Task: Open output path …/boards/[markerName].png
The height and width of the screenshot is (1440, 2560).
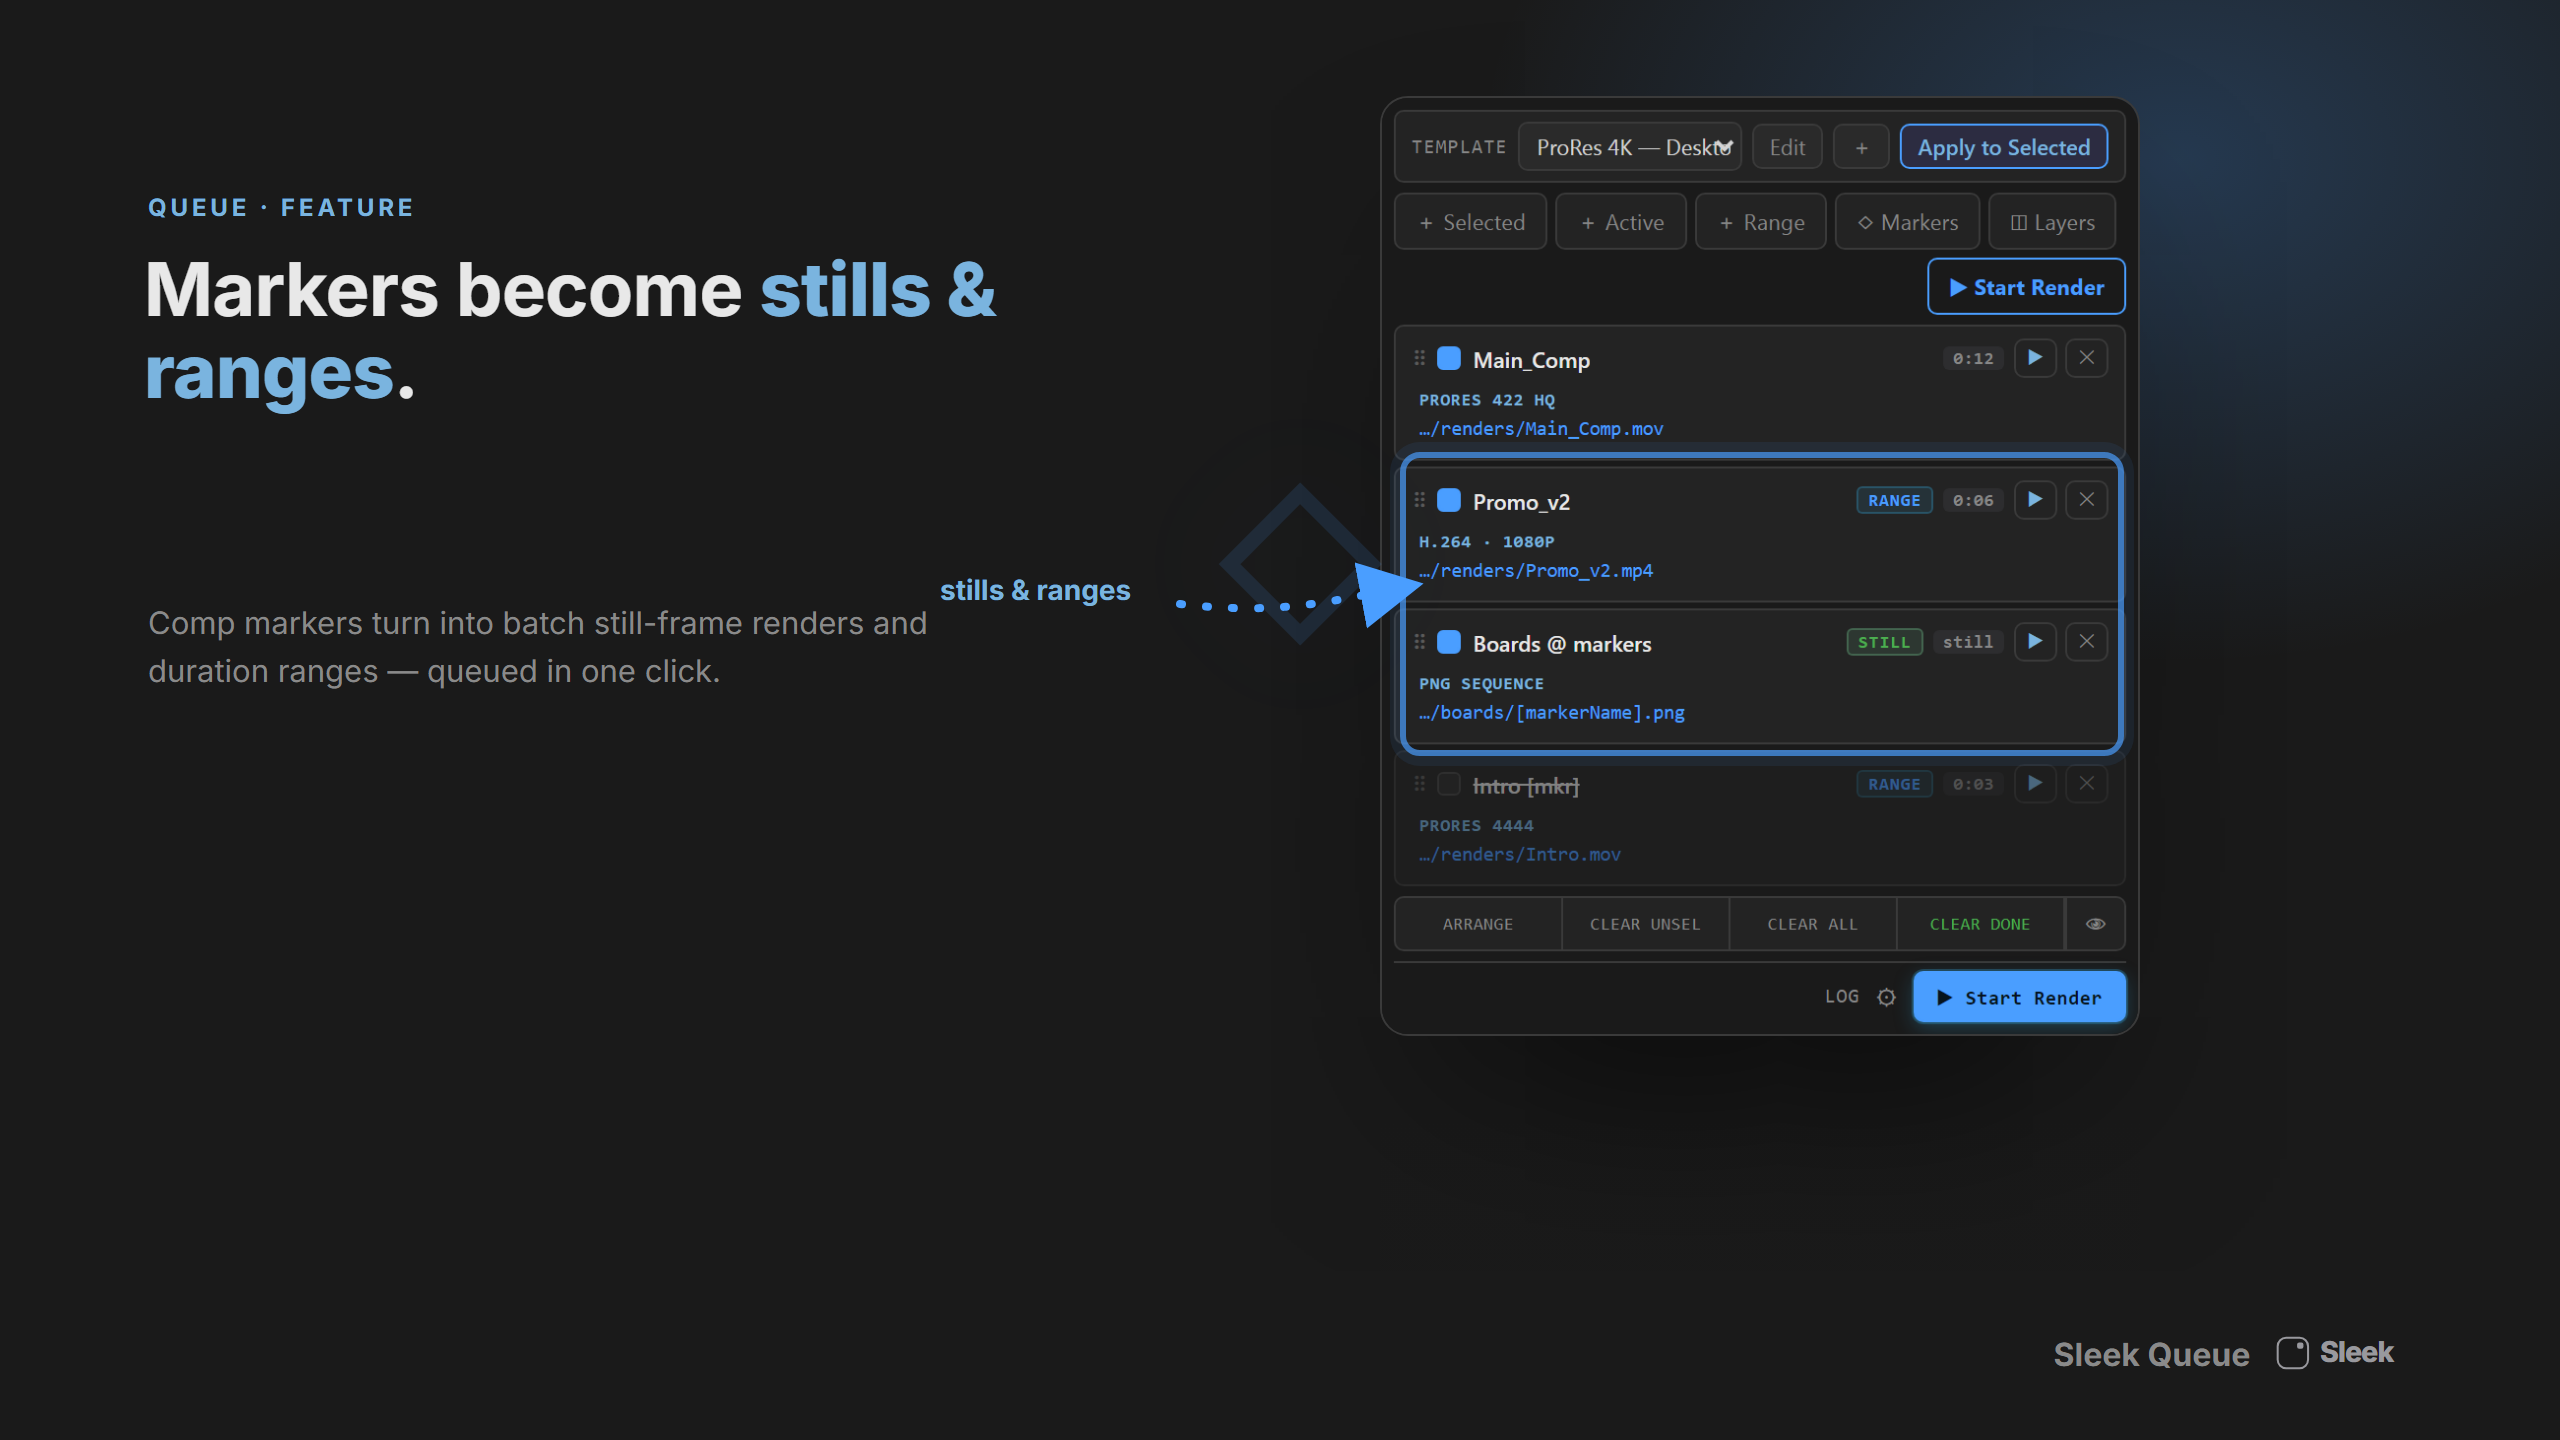Action: [1552, 713]
